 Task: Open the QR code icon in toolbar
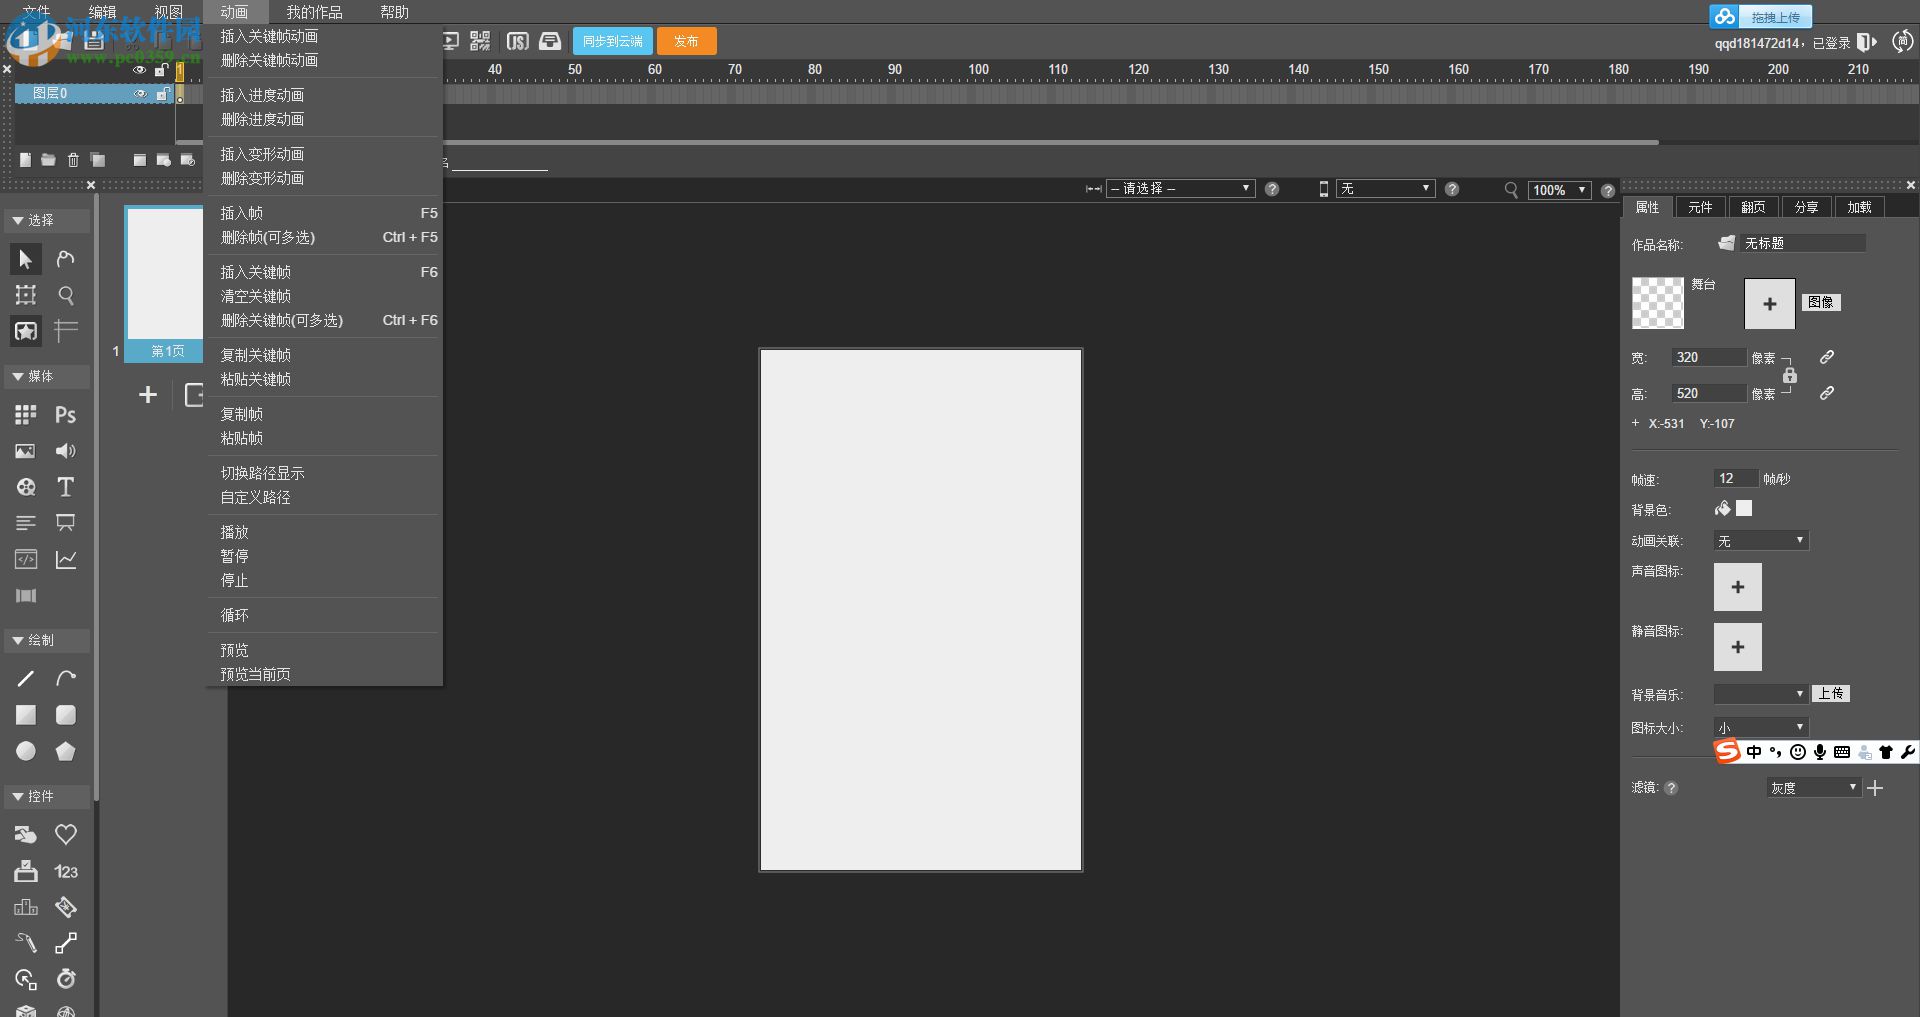tap(480, 41)
